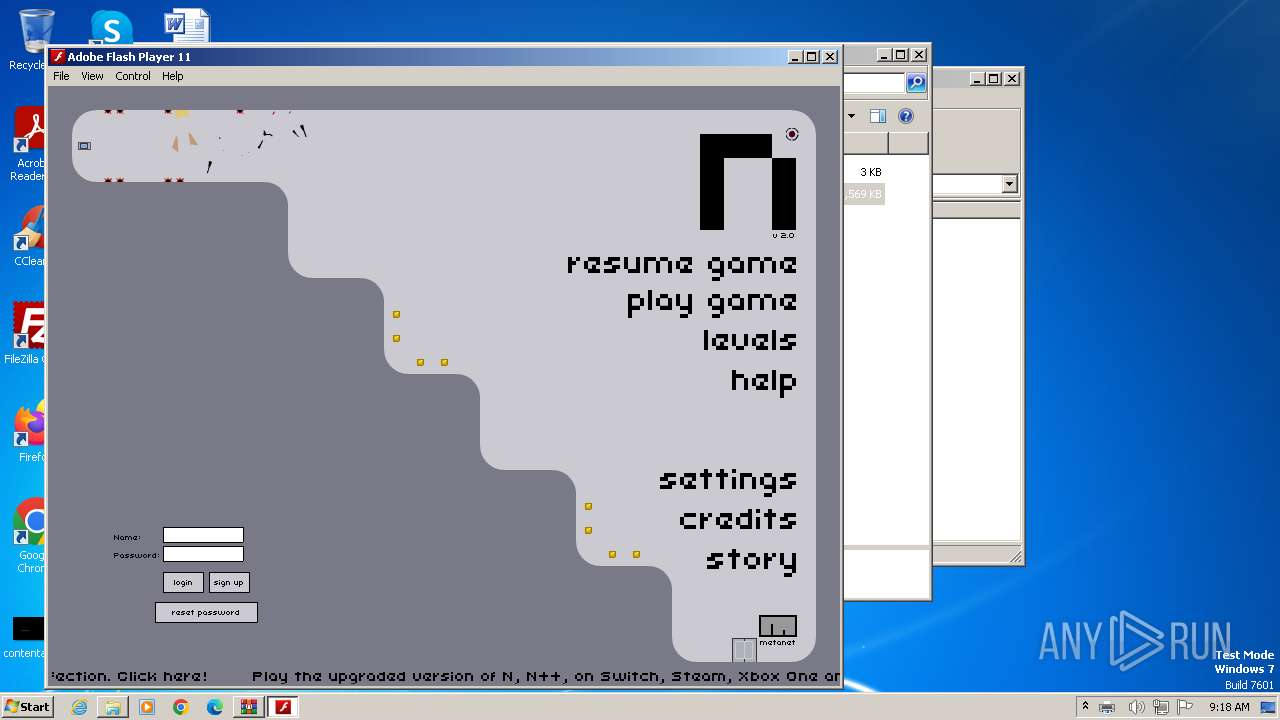The width and height of the screenshot is (1280, 720).
Task: Open the combo box dropdown in the rear dialog
Action: (x=1009, y=184)
